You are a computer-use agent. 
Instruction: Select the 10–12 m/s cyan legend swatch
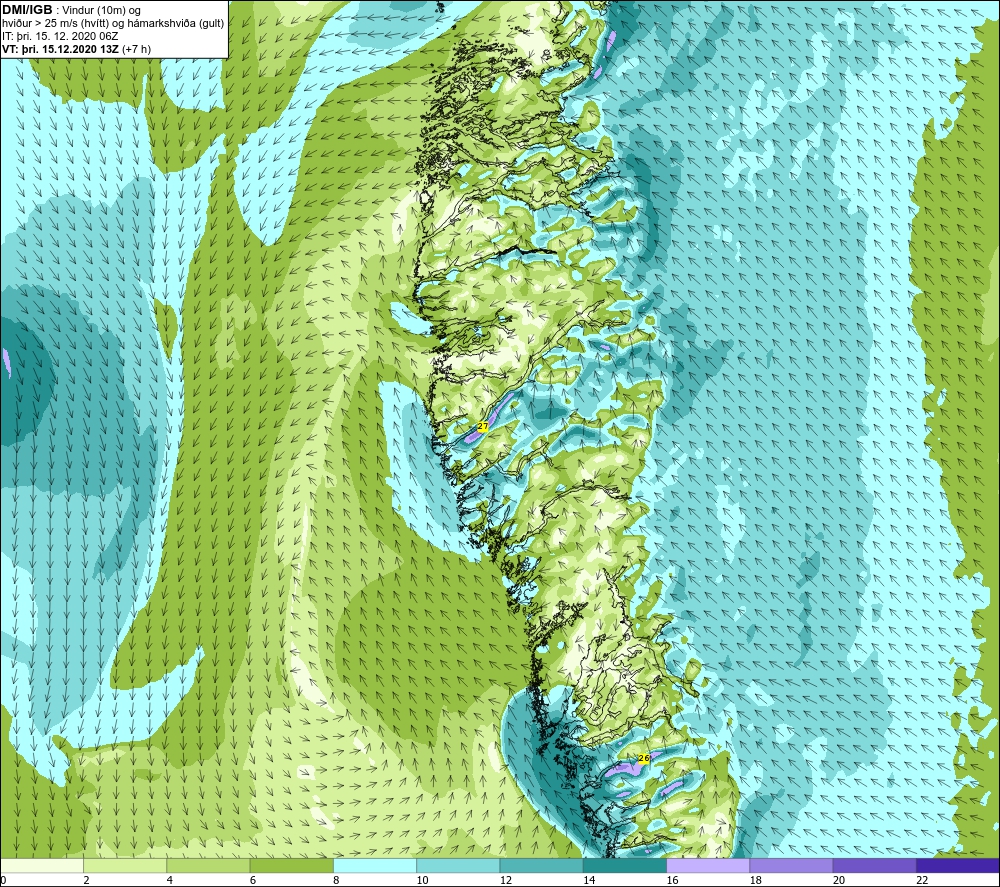[x=458, y=865]
